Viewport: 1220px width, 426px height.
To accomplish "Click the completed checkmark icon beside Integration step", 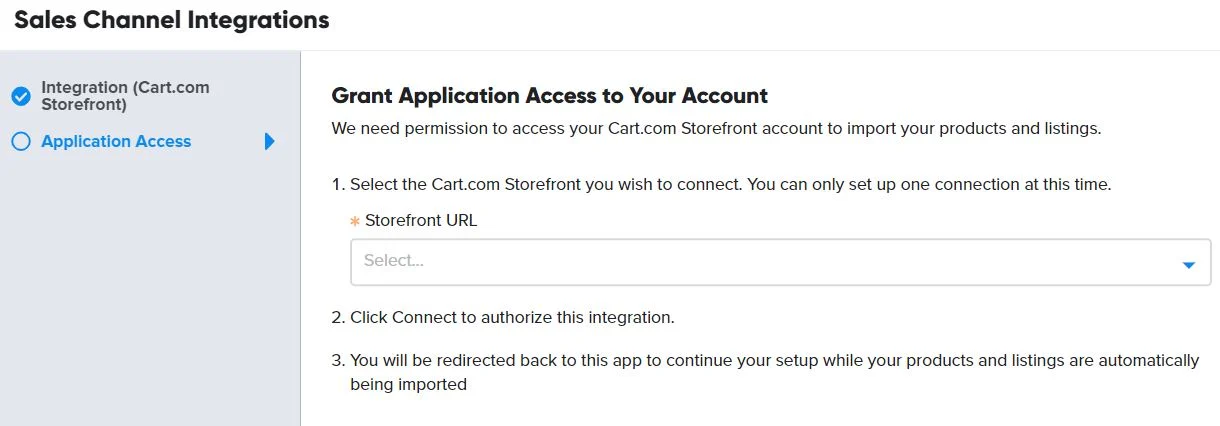I will point(21,96).
